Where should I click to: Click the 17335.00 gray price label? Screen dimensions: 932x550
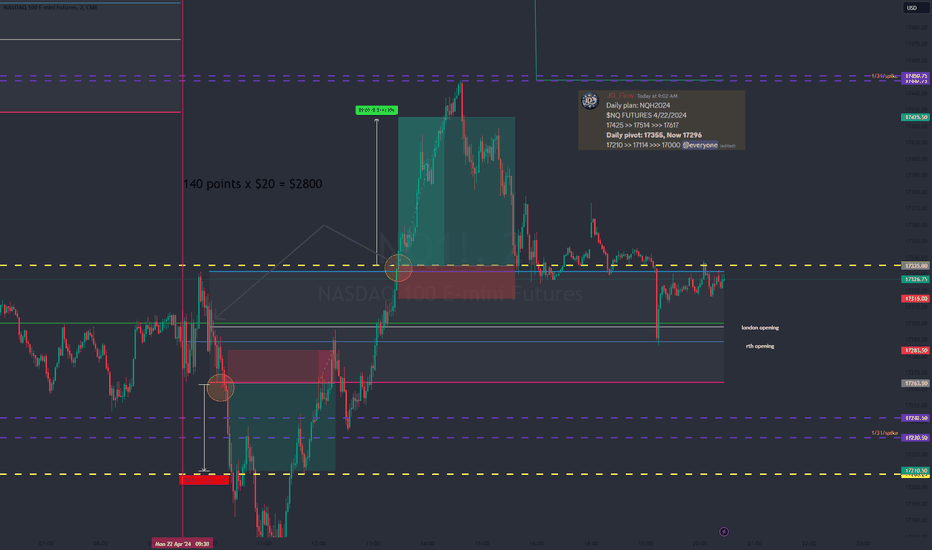(915, 266)
